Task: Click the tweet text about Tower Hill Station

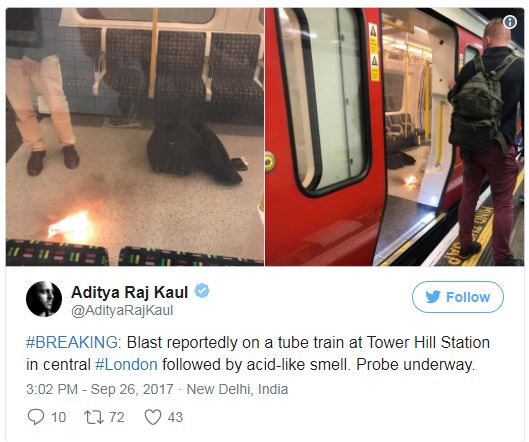Action: tap(258, 354)
